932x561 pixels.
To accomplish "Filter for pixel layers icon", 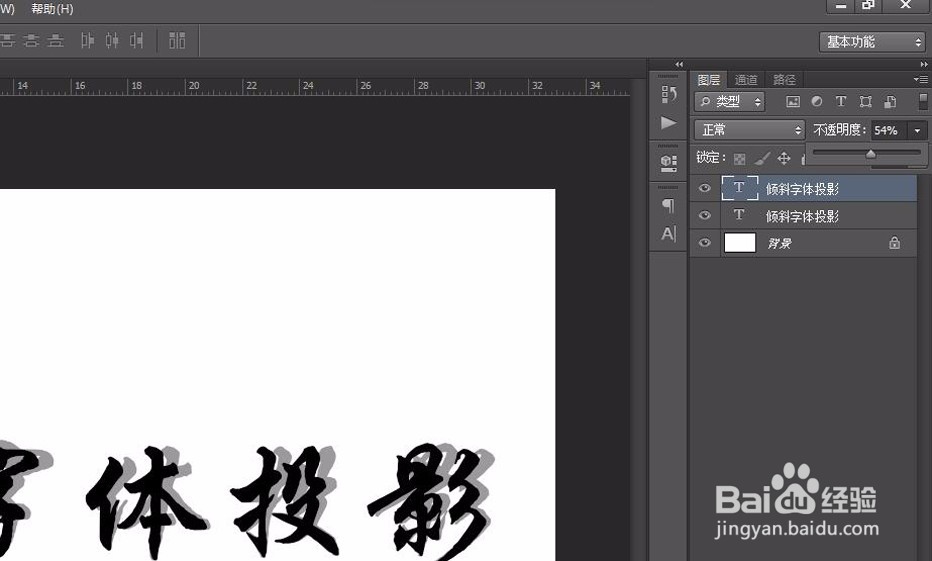I will (793, 102).
